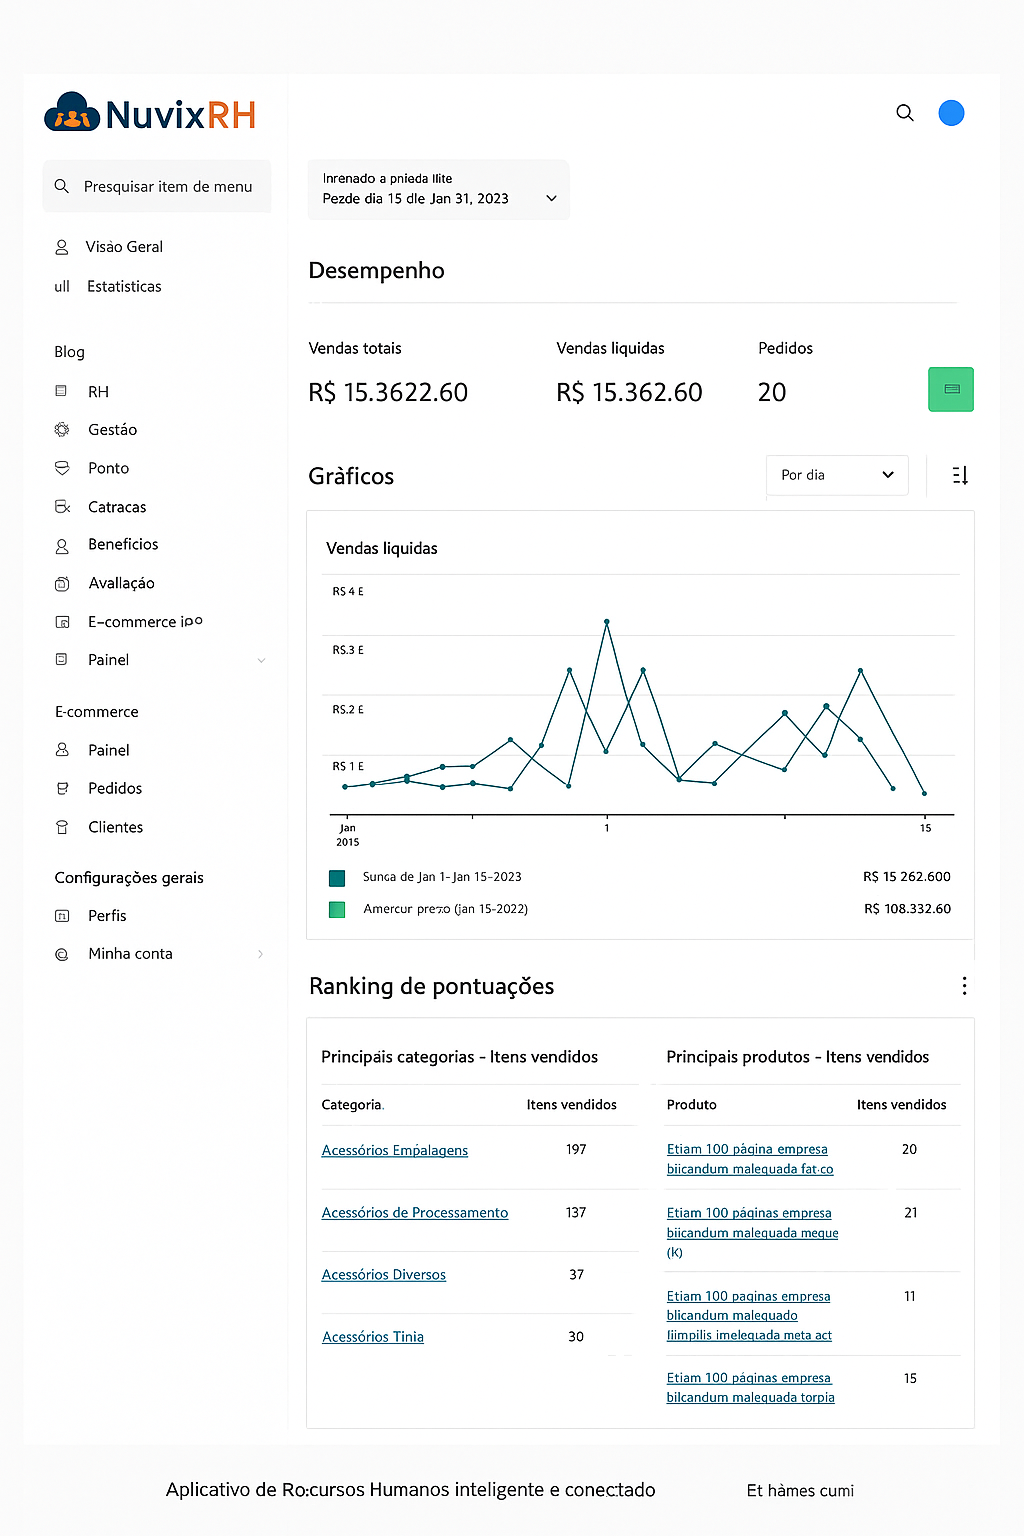Open the Por dia dropdown
This screenshot has width=1024, height=1536.
tap(837, 475)
